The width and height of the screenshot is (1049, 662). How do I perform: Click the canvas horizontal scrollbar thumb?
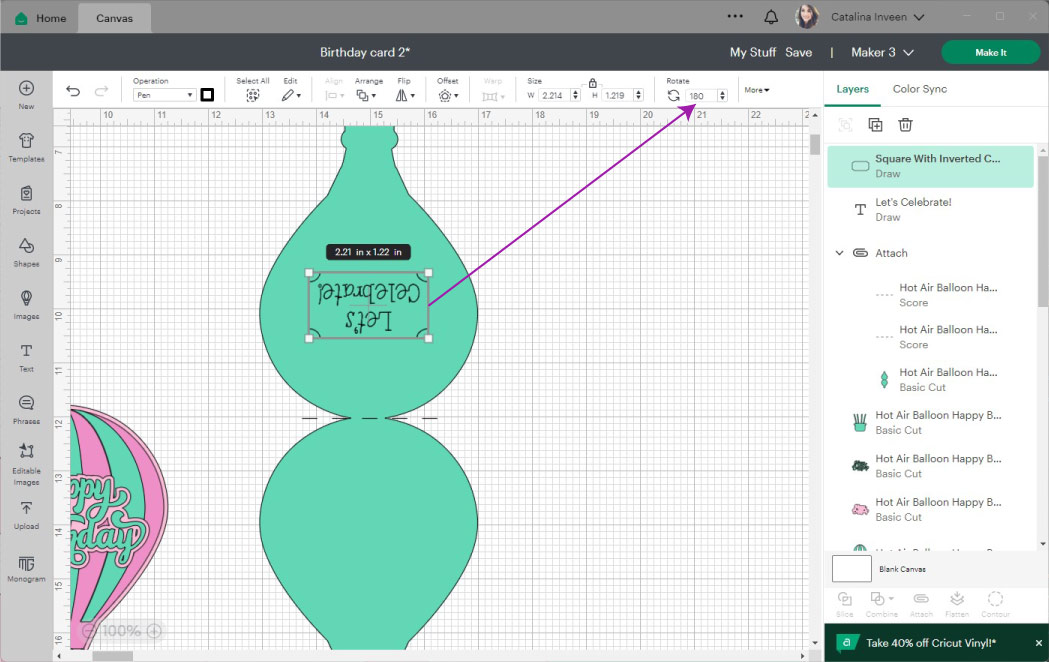tap(112, 656)
